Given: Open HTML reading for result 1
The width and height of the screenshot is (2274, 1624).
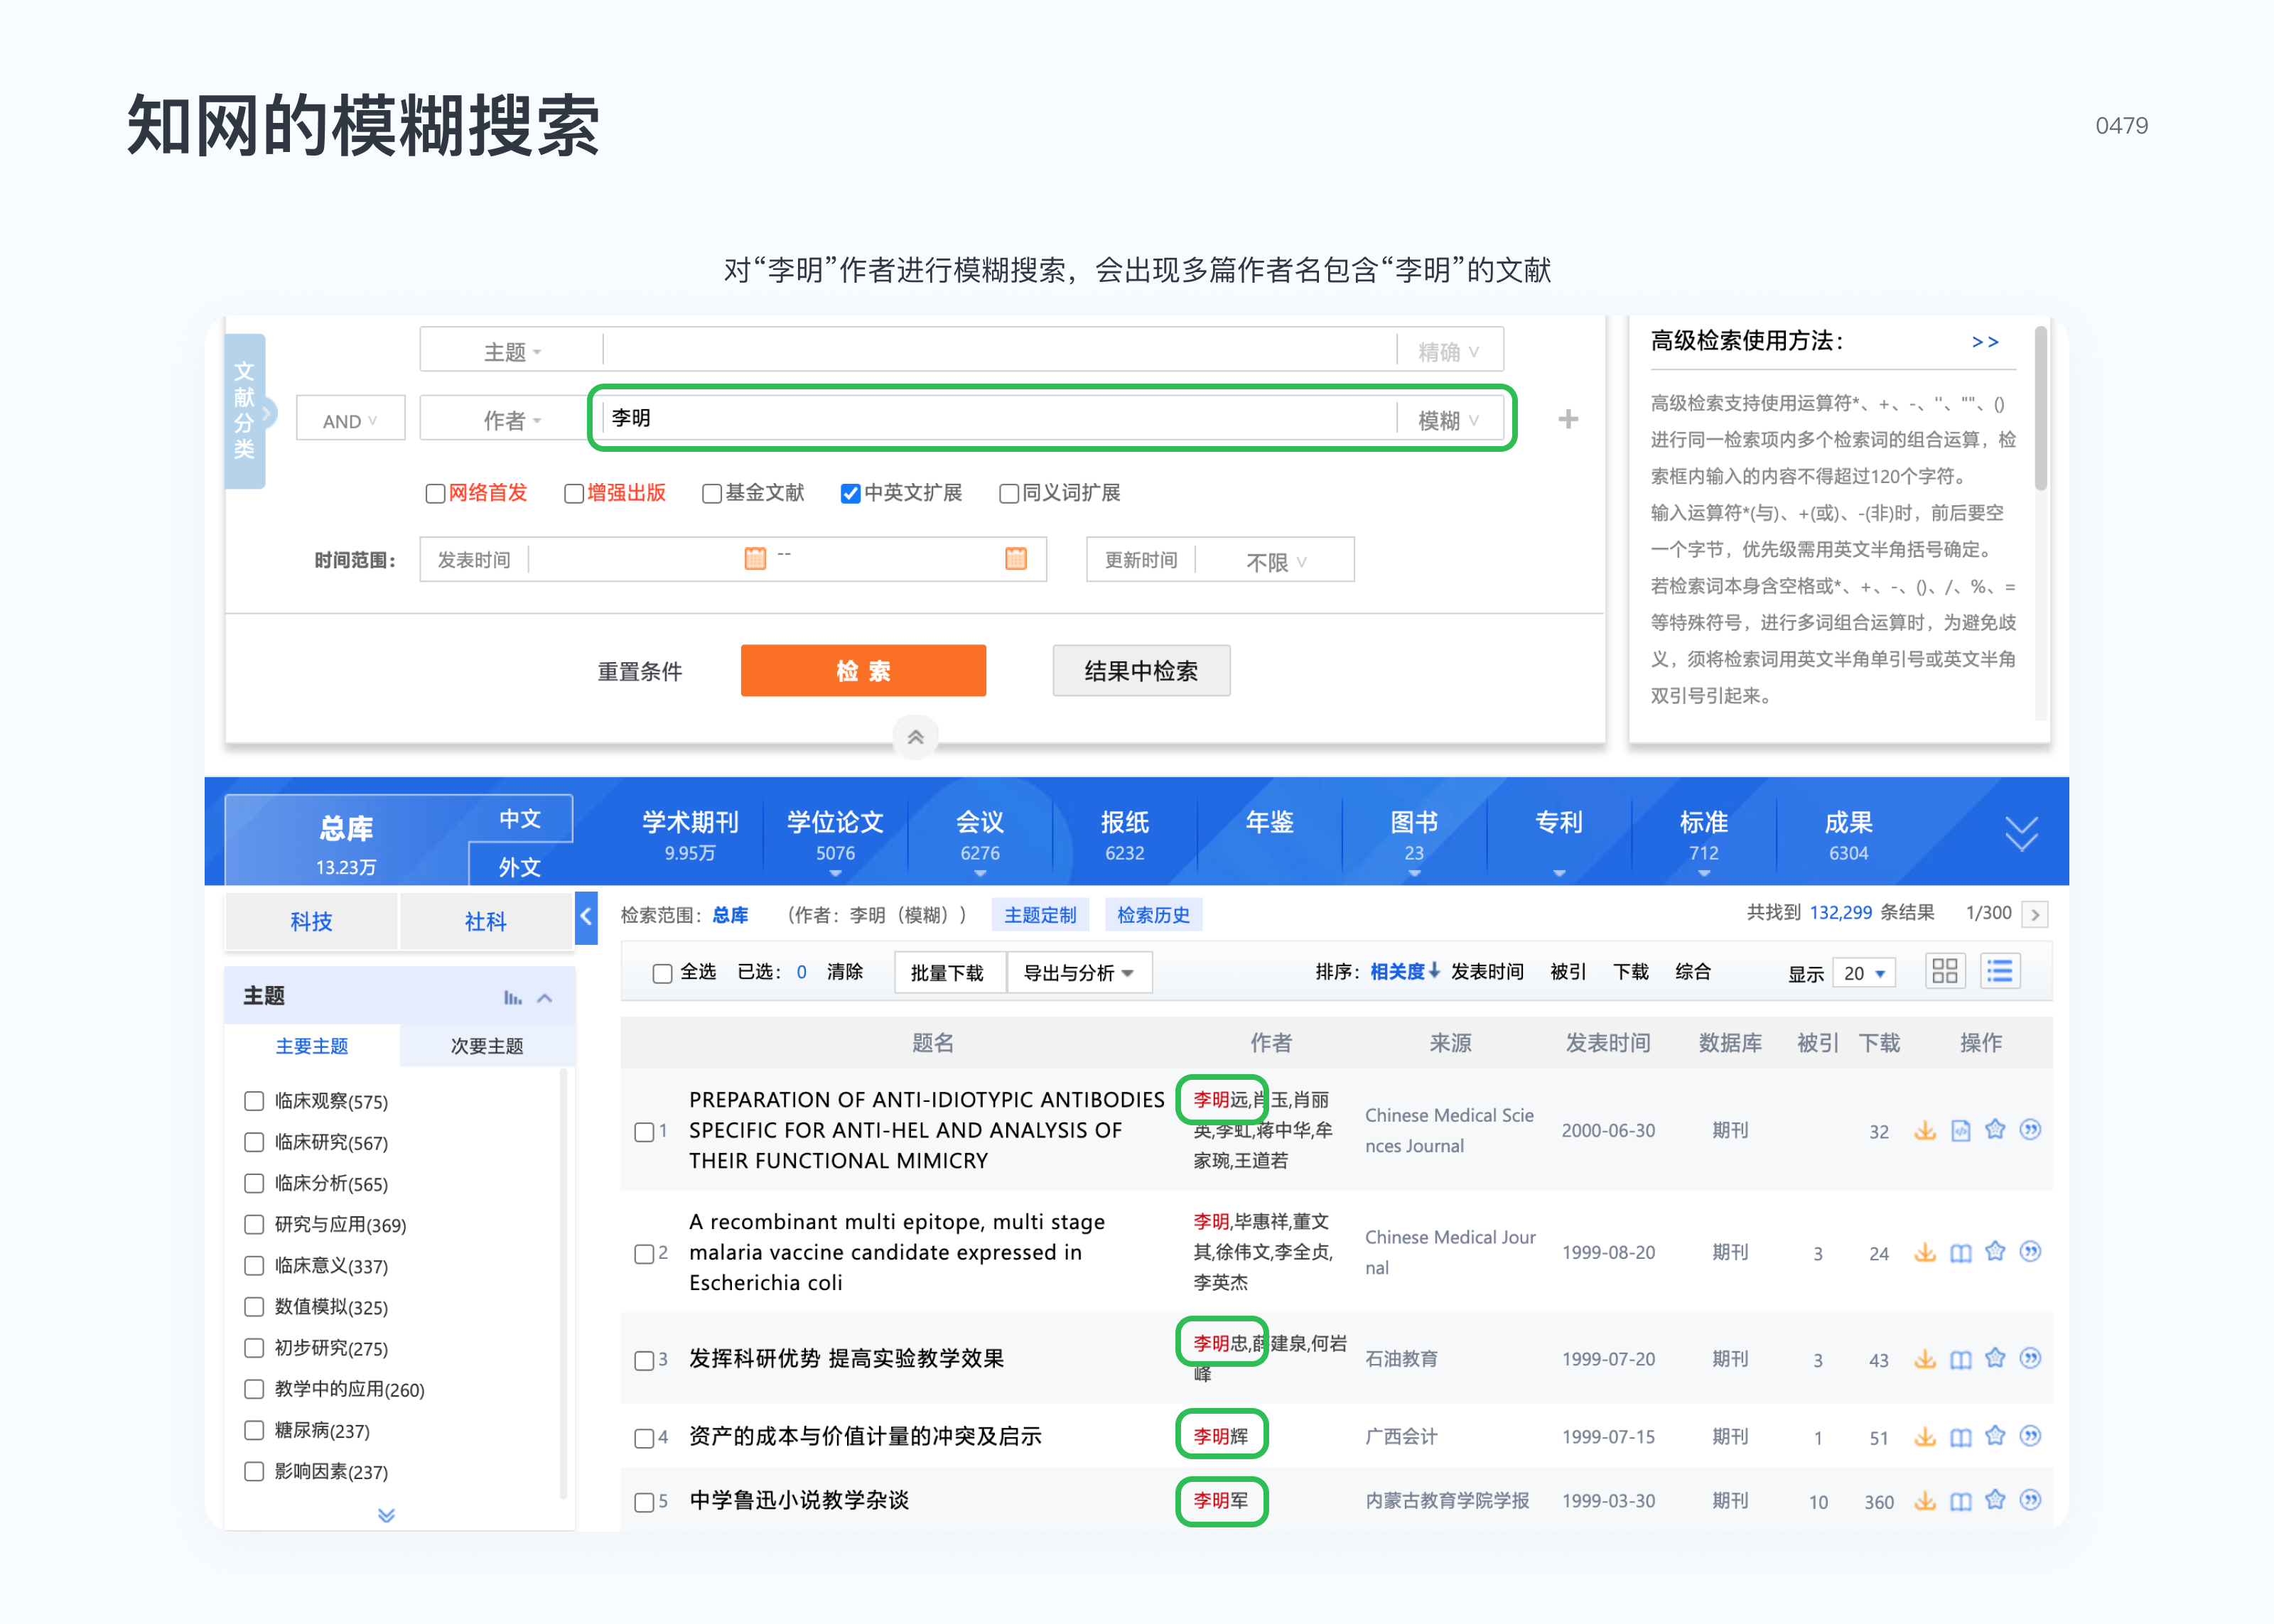Looking at the screenshot, I should [1961, 1131].
